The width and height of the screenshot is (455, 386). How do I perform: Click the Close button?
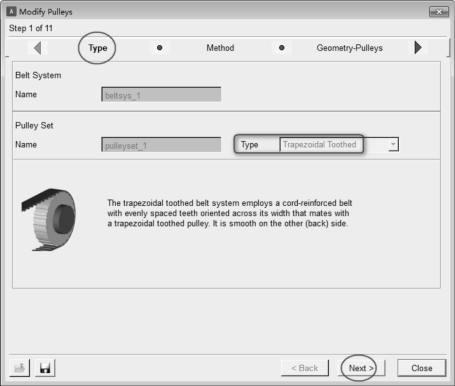(422, 368)
